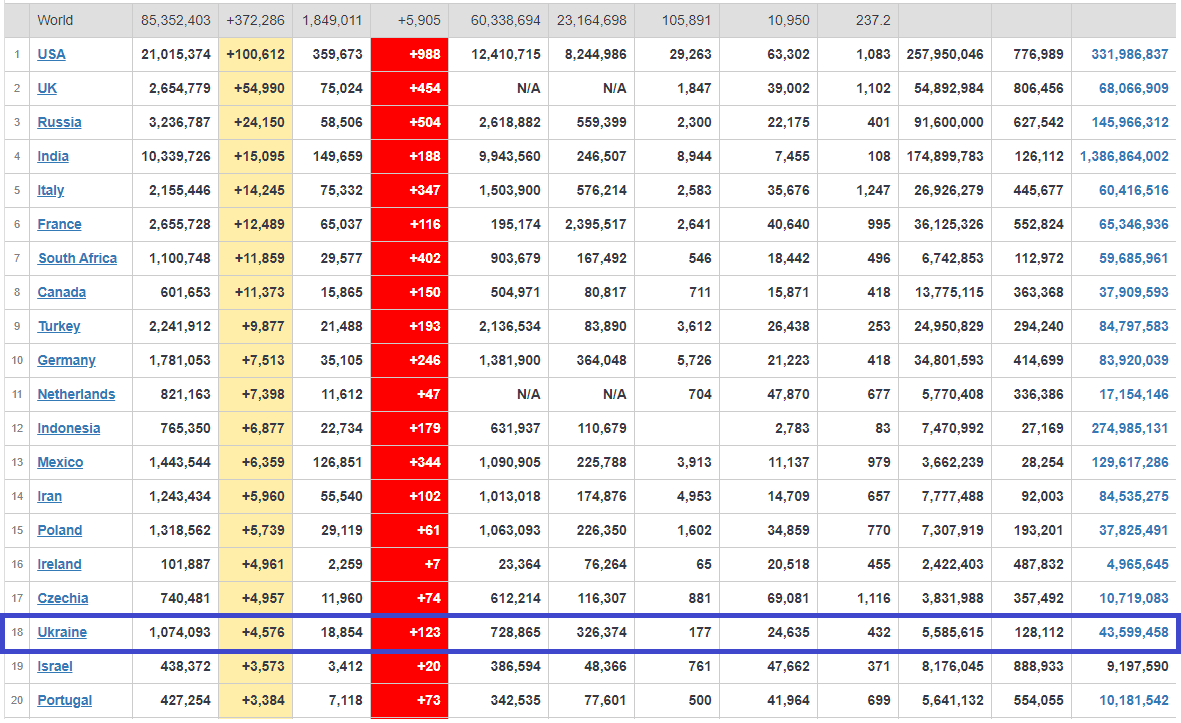The height and width of the screenshot is (723, 1181).
Task: Click the red +988 new deaths cell
Action: [x=409, y=54]
